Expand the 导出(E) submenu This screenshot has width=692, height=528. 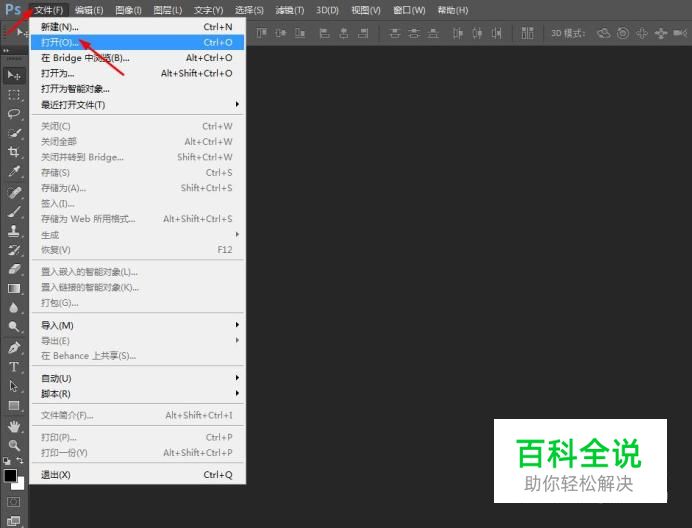coord(137,341)
